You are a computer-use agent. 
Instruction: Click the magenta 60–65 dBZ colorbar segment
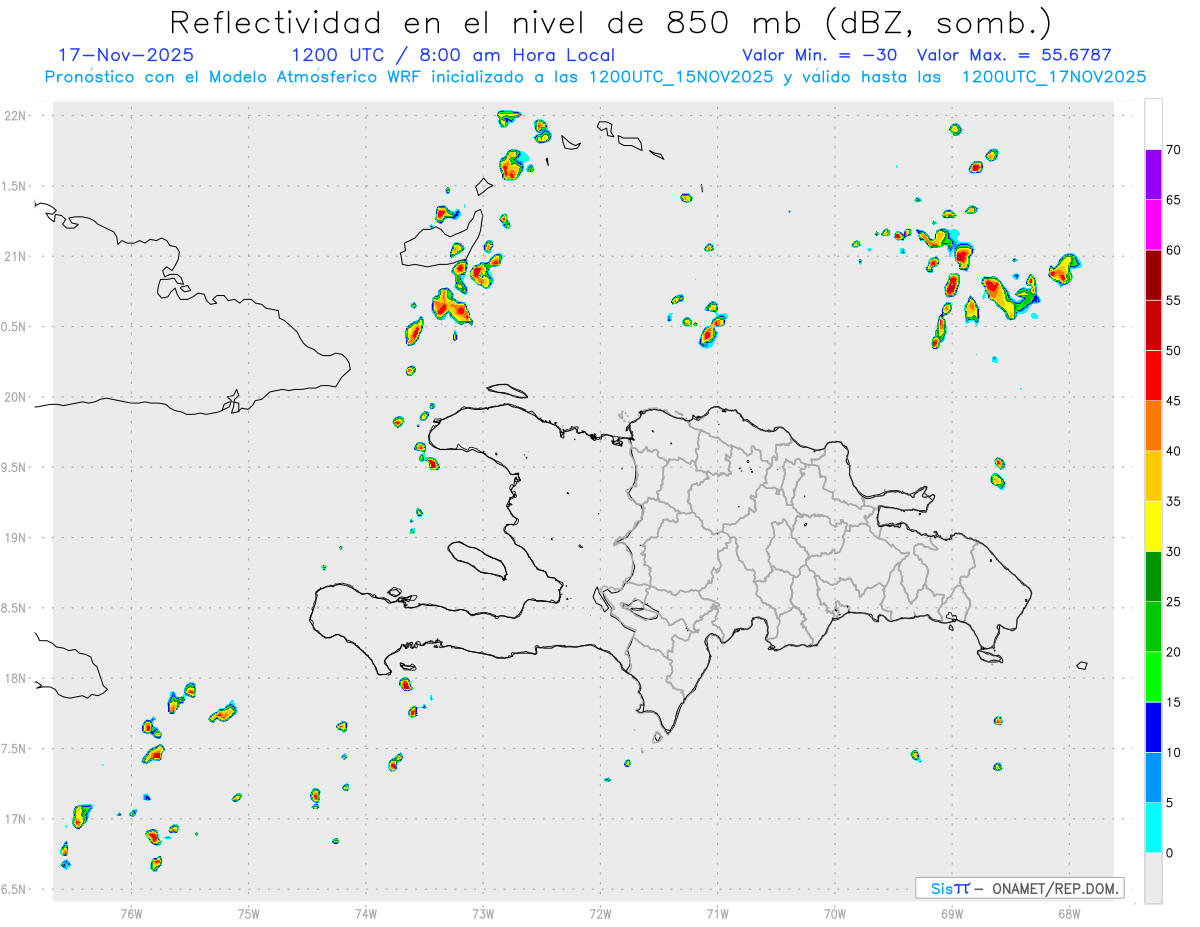pyautogui.click(x=1153, y=225)
